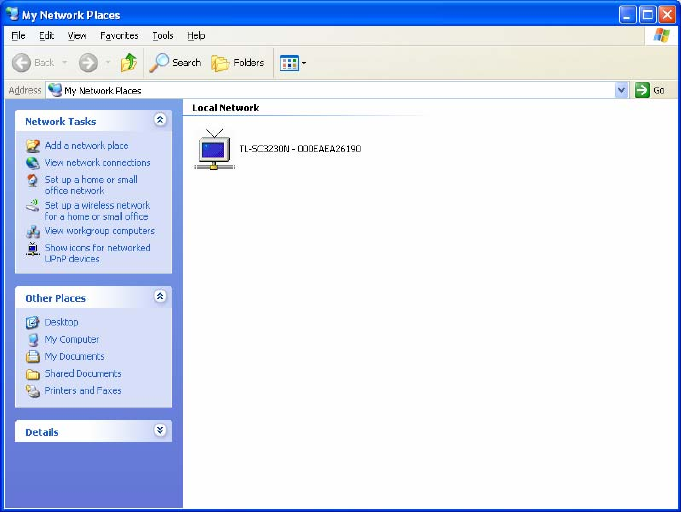
Task: Click Show icons for networked UPnP devices
Action: pyautogui.click(x=98, y=253)
